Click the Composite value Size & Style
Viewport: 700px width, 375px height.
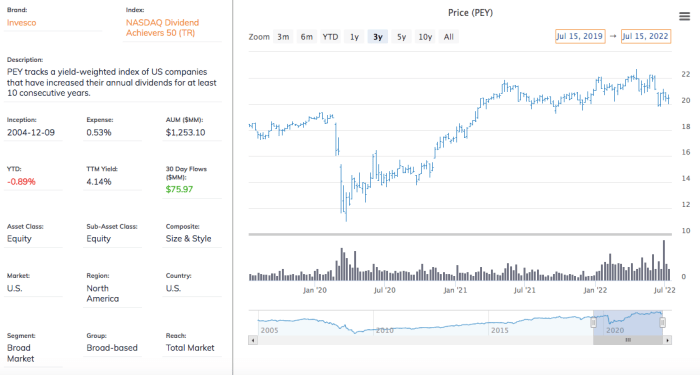point(188,239)
